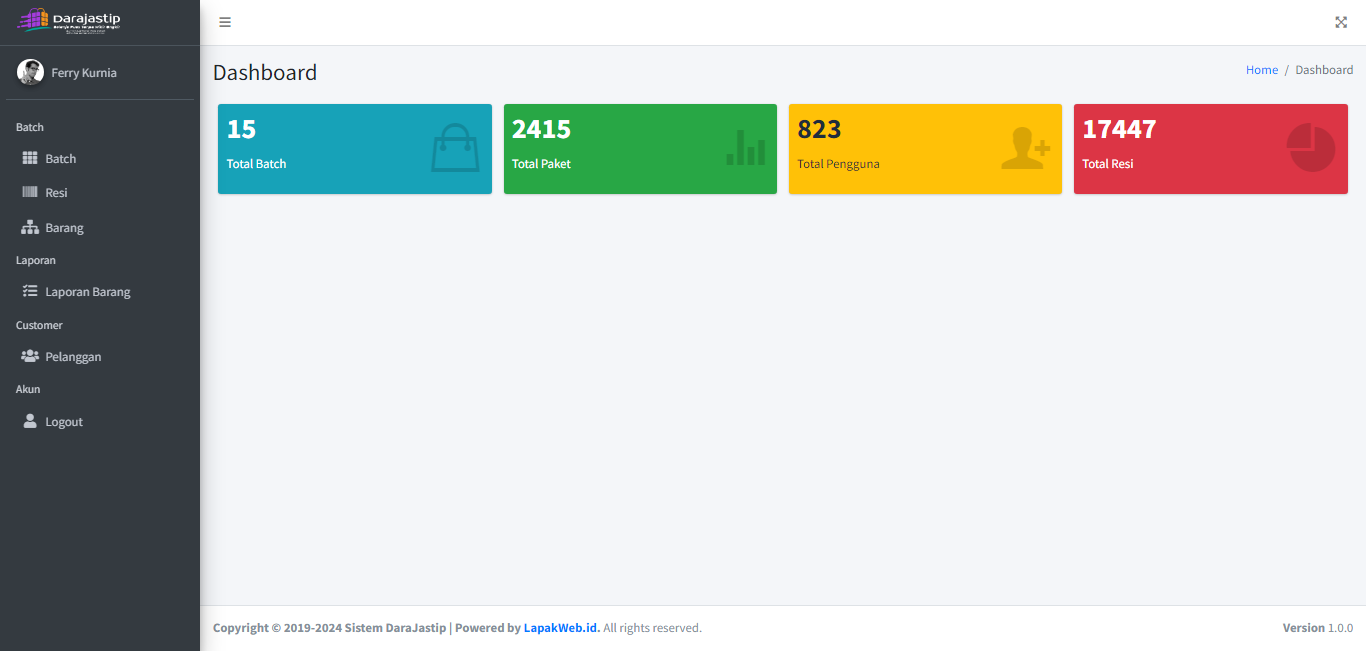Click the Resi barcode icon

point(30,193)
